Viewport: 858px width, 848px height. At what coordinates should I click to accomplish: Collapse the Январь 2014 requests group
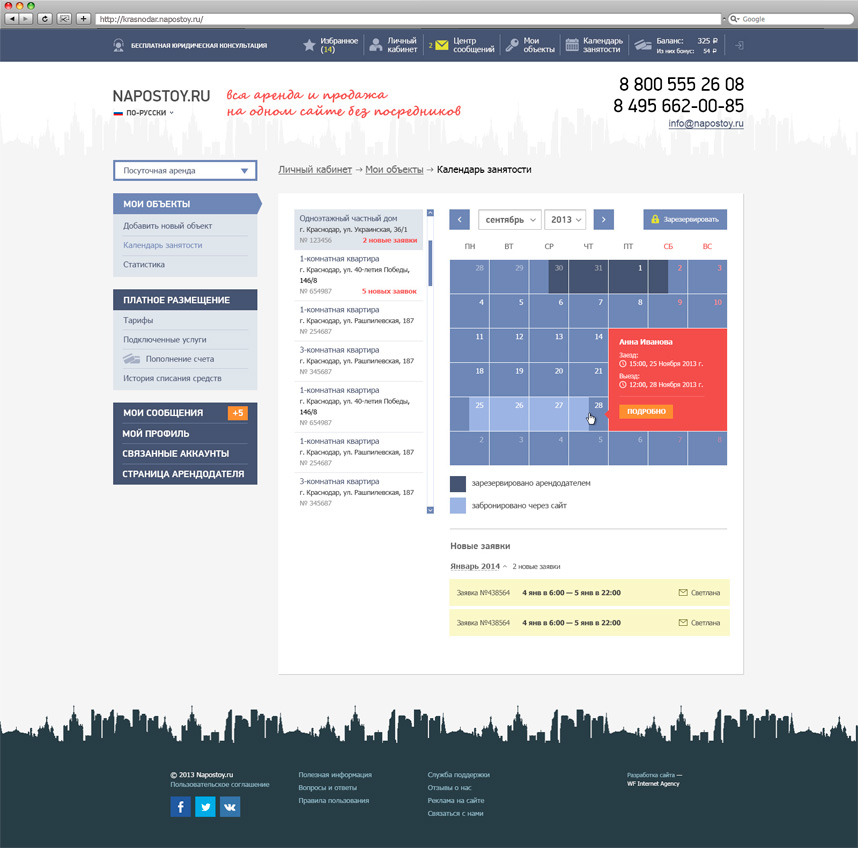click(x=479, y=566)
